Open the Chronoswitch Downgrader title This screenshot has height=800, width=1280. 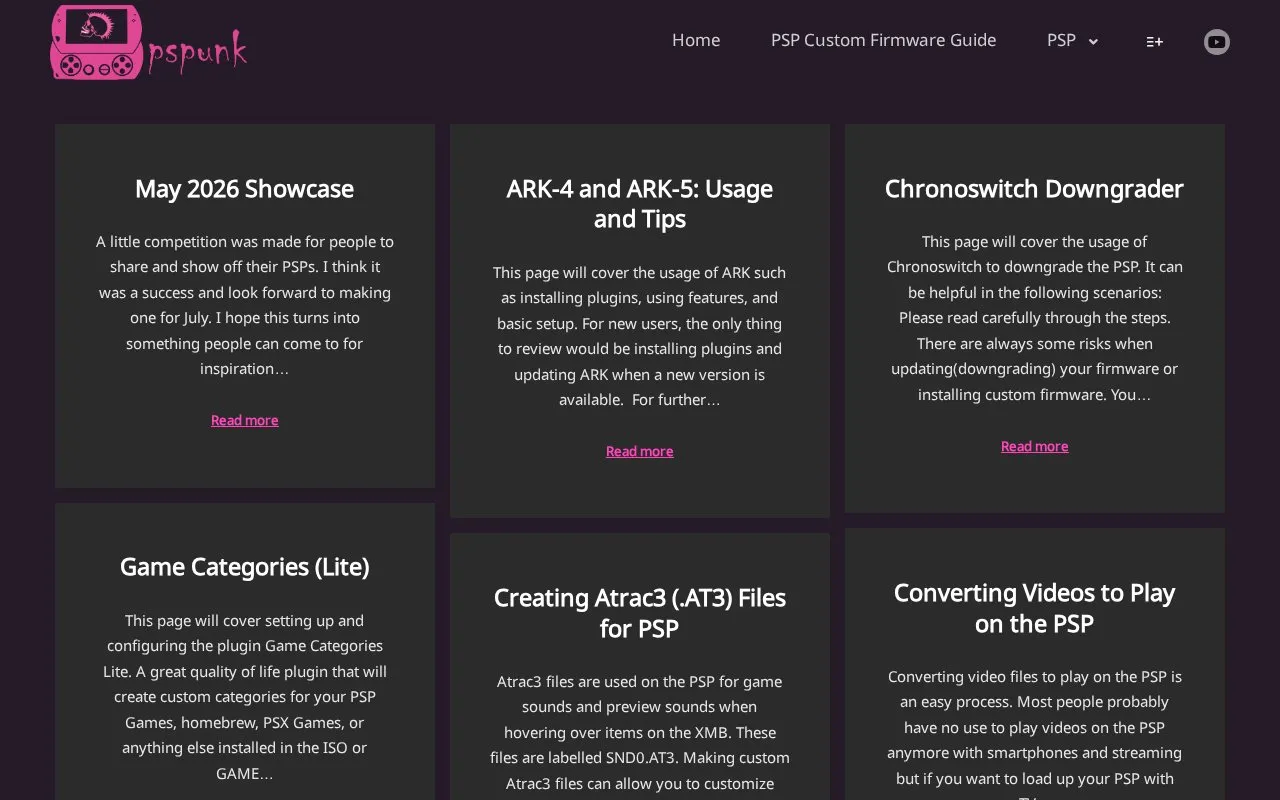click(1035, 189)
